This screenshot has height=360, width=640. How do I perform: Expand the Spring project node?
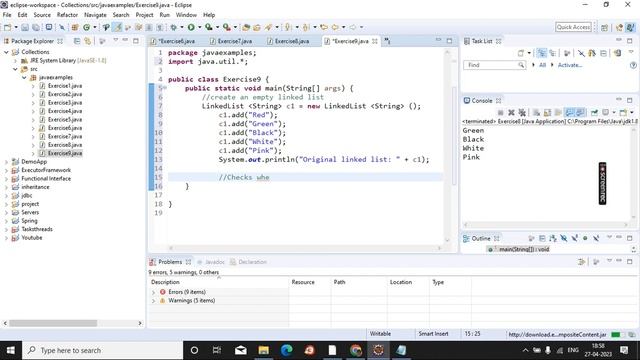coord(6,221)
